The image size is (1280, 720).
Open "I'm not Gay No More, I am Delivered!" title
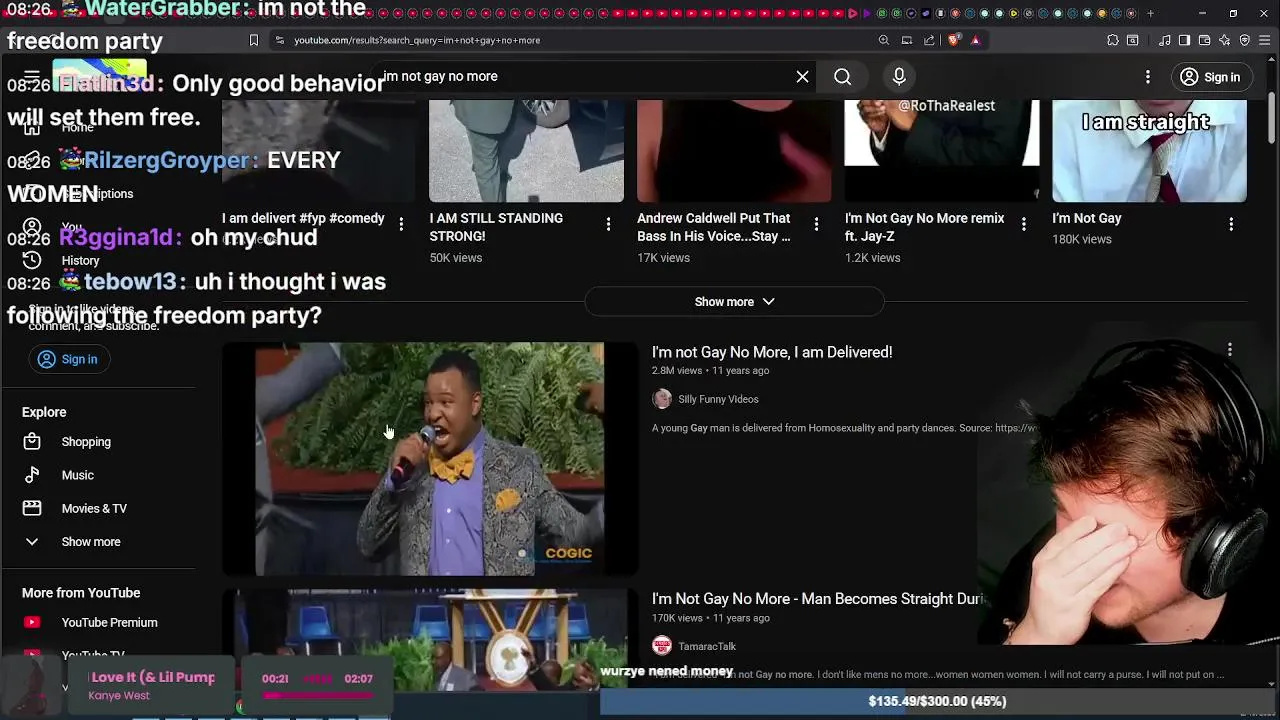pyautogui.click(x=772, y=352)
